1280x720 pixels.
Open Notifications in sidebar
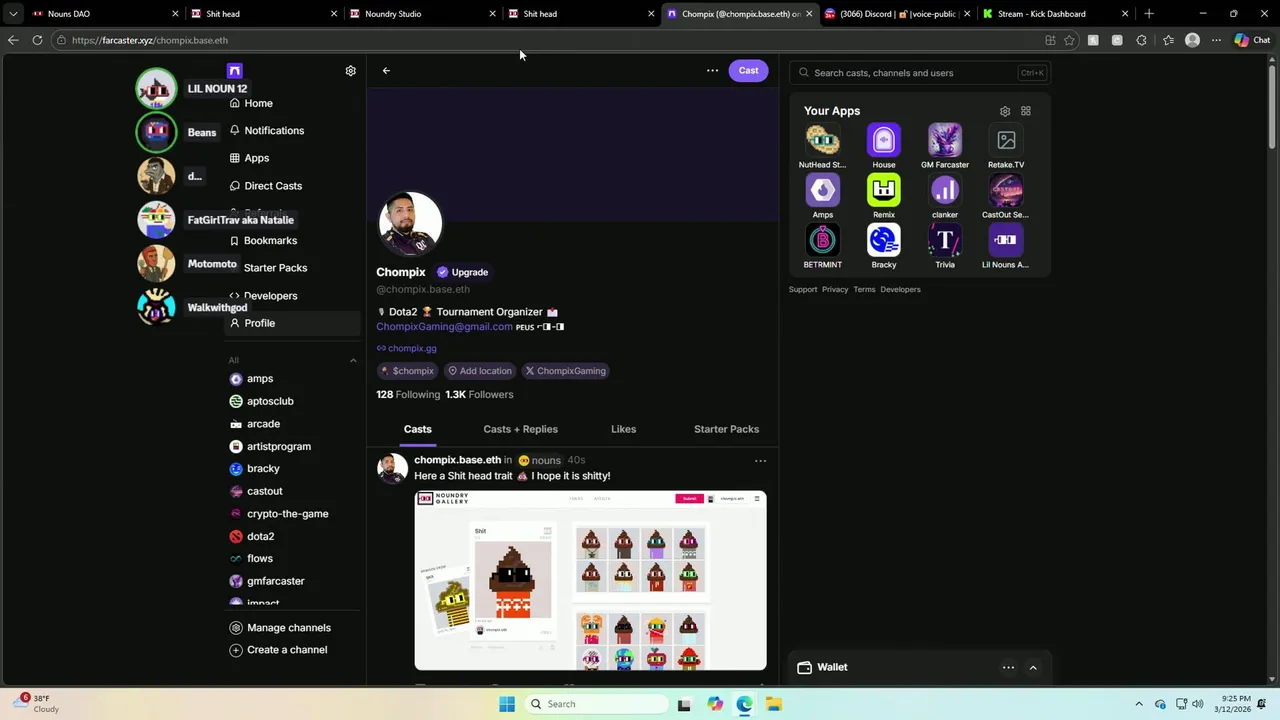274,131
